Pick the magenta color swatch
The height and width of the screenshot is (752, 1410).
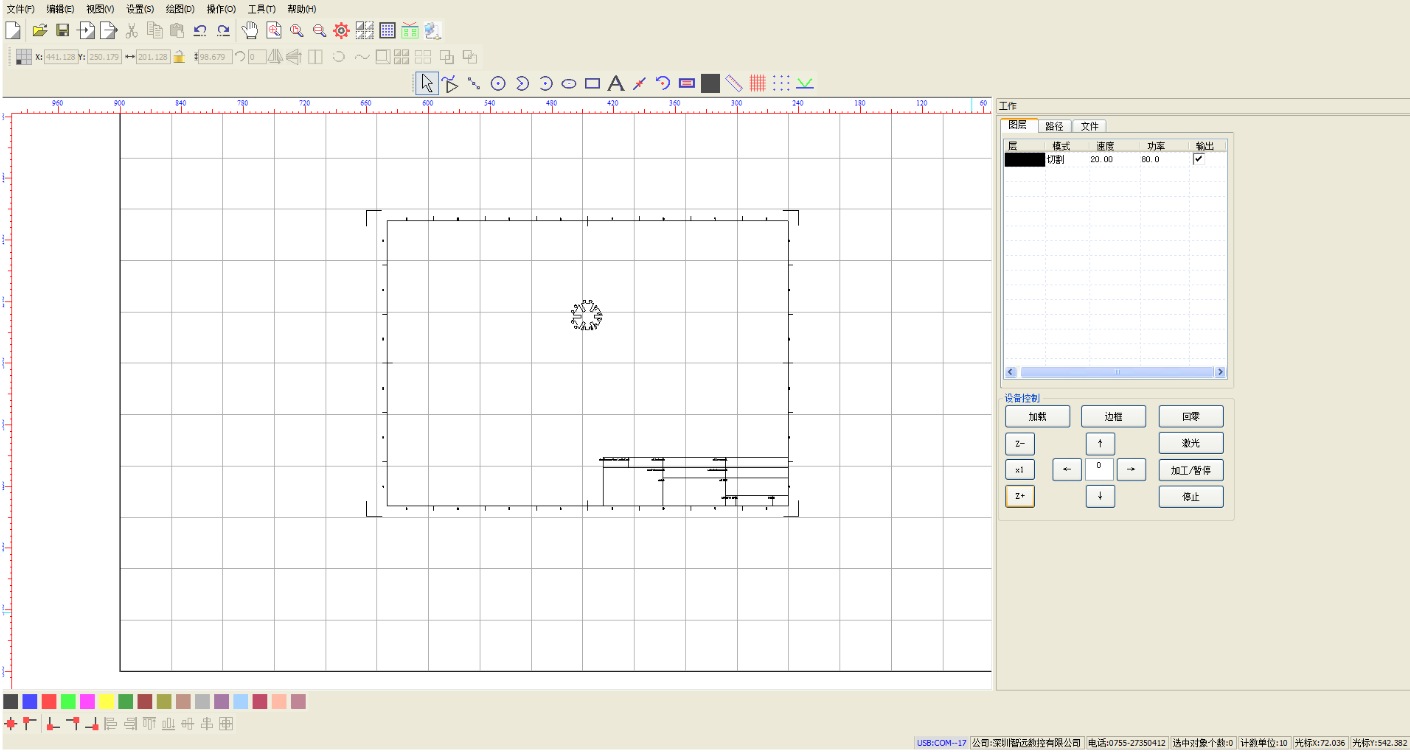click(x=87, y=702)
